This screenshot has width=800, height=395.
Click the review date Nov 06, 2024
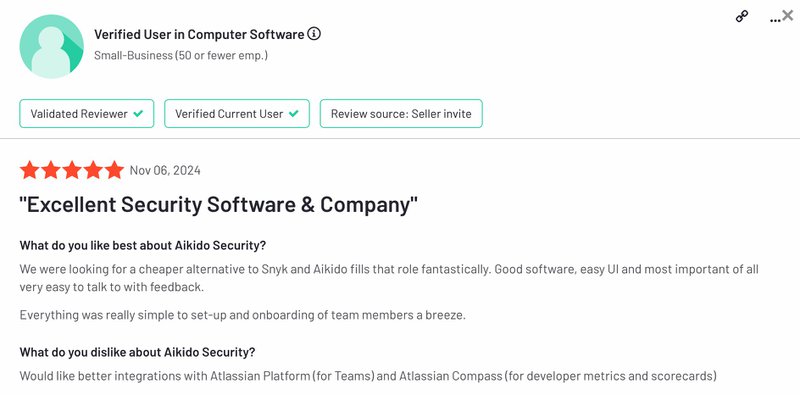165,170
